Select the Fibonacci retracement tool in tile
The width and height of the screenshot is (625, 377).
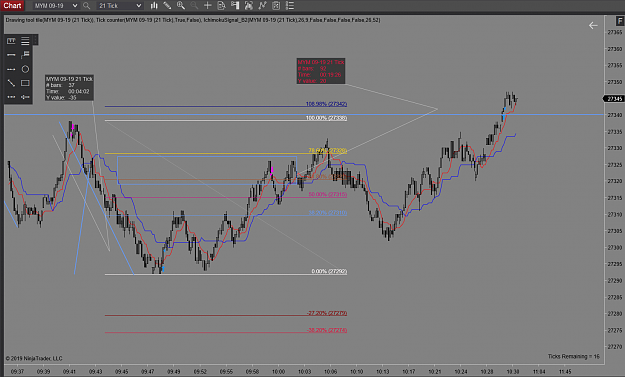coord(11,41)
